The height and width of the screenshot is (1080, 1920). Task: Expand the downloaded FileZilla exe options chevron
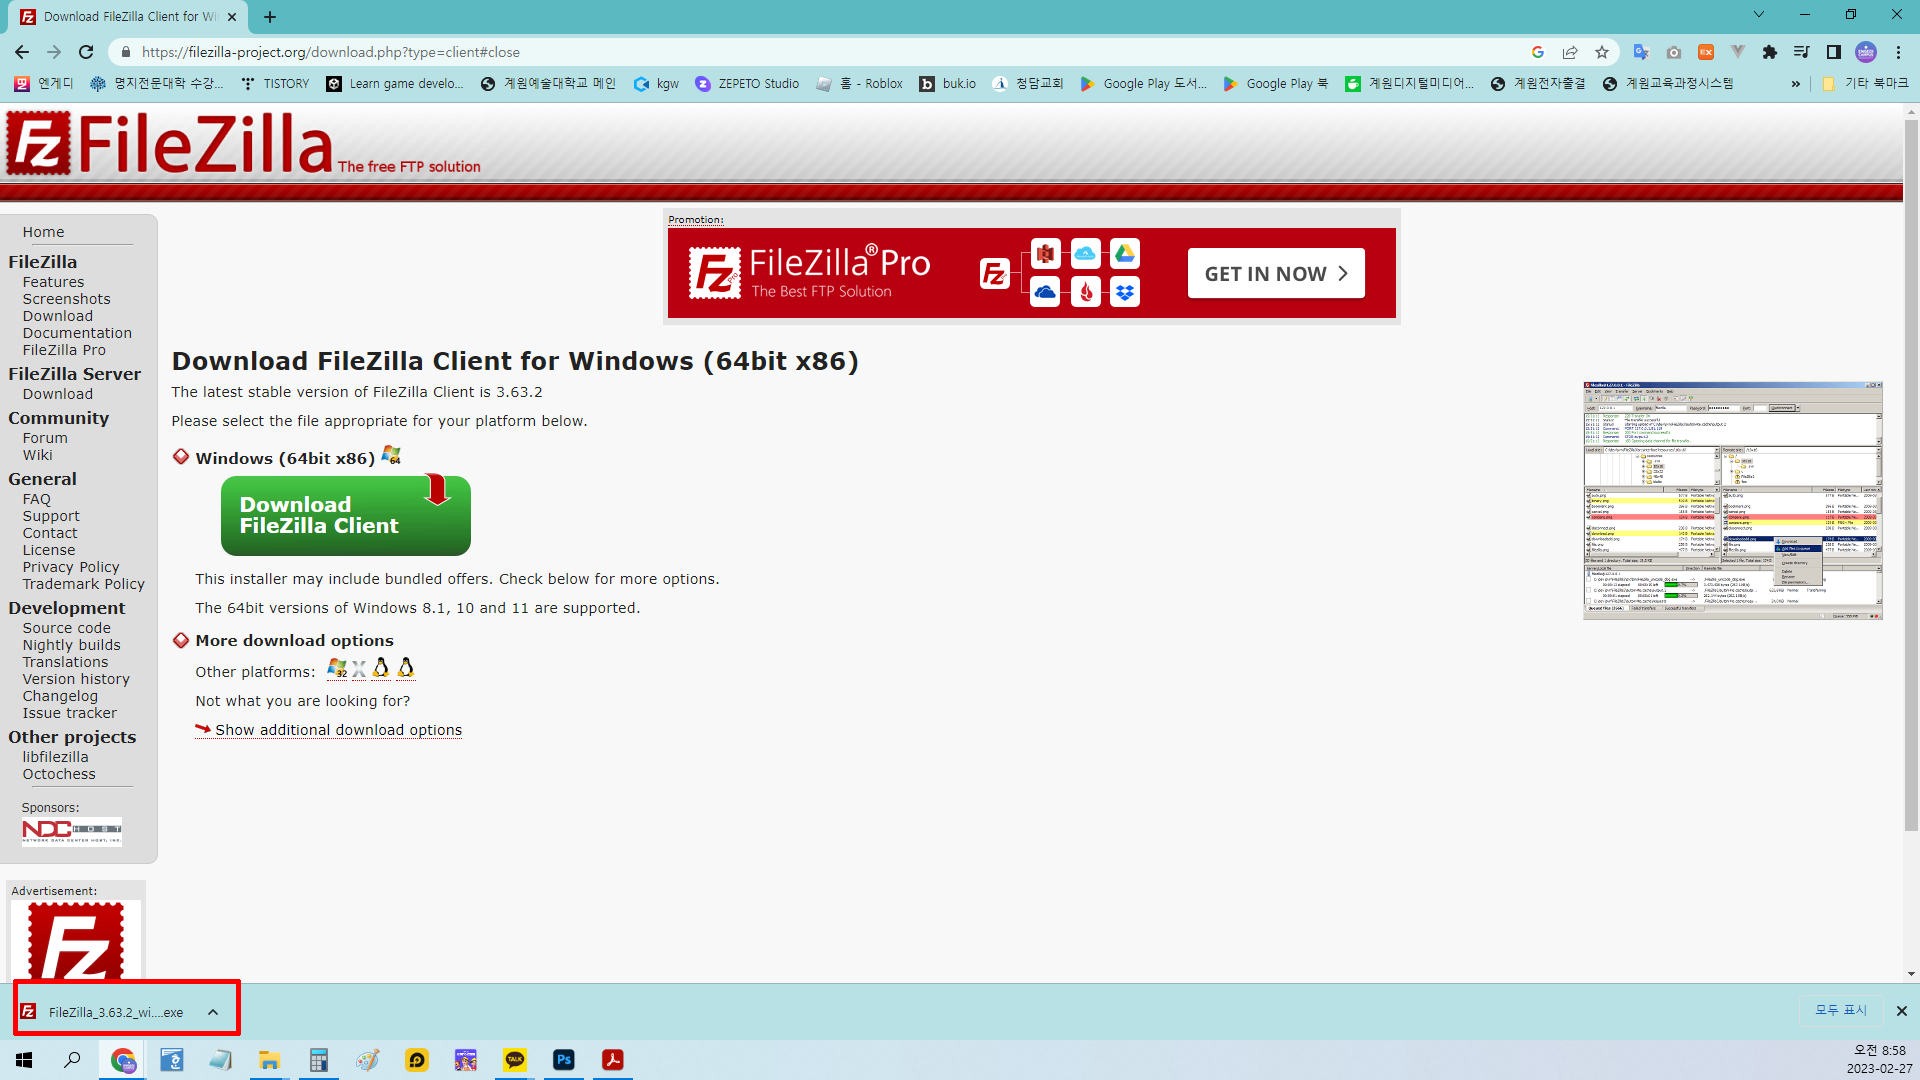[213, 1012]
